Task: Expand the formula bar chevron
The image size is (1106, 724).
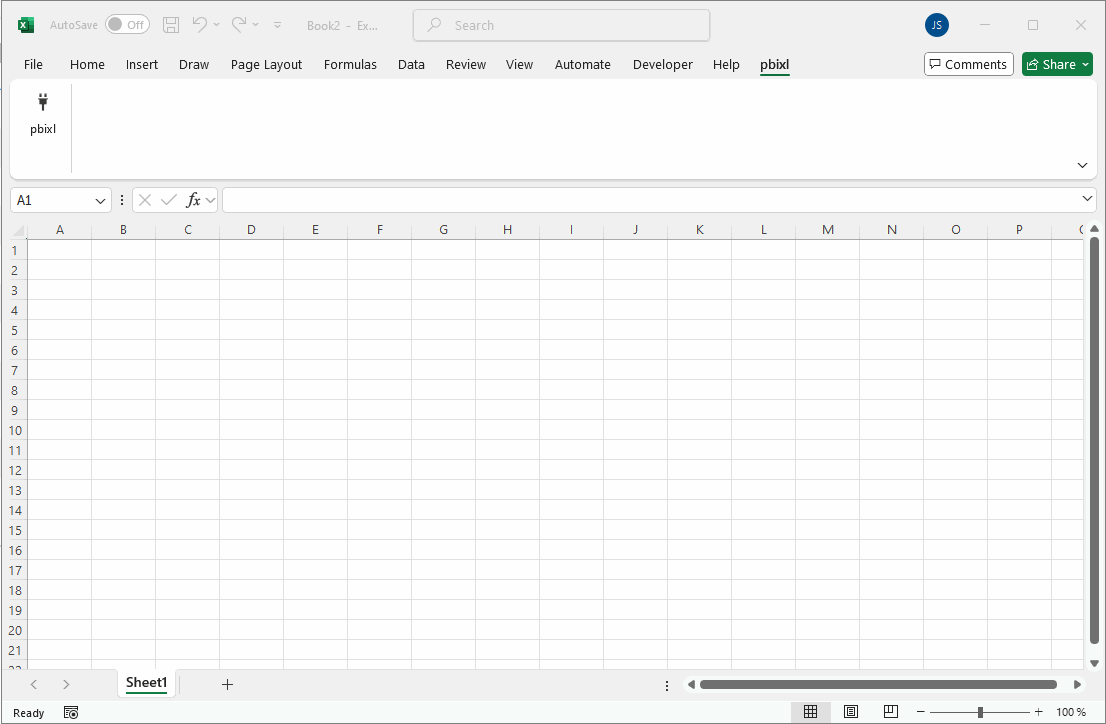Action: 1087,199
